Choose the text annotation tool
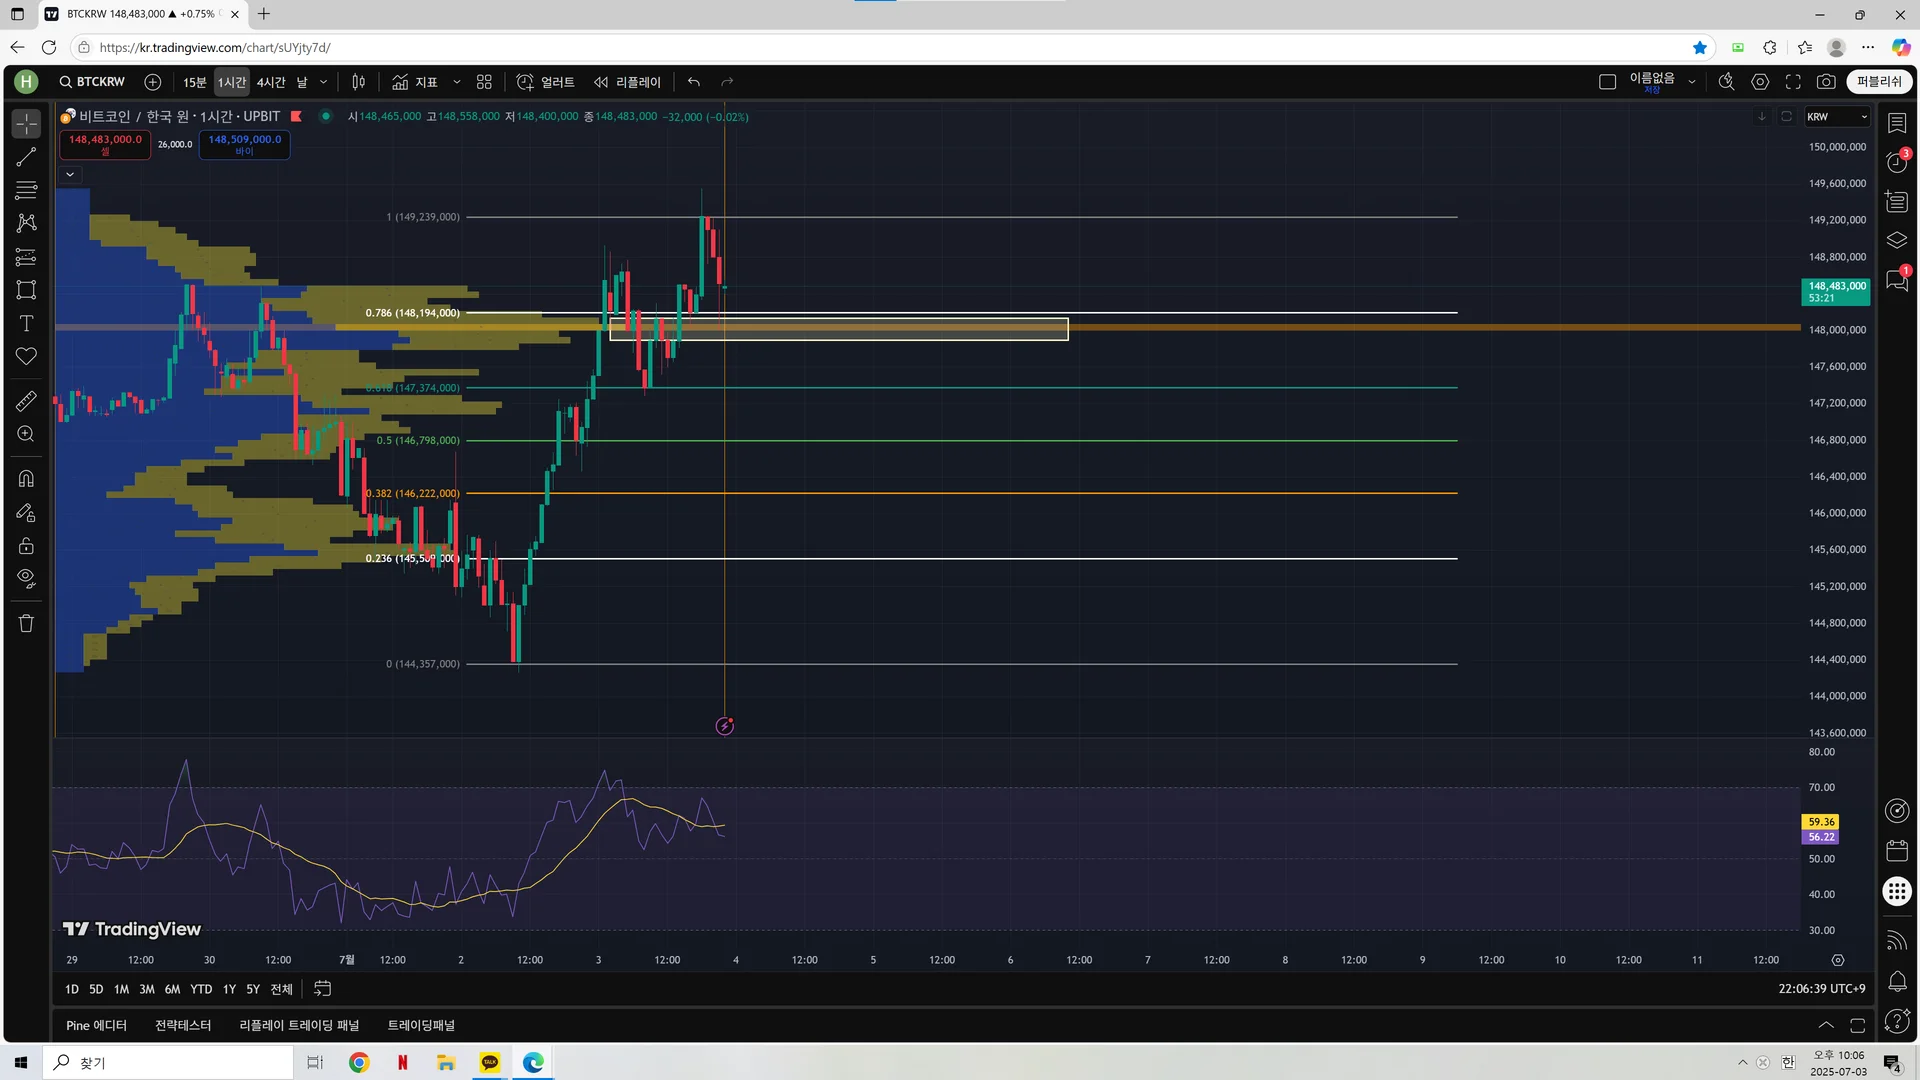The height and width of the screenshot is (1080, 1920). coord(26,323)
